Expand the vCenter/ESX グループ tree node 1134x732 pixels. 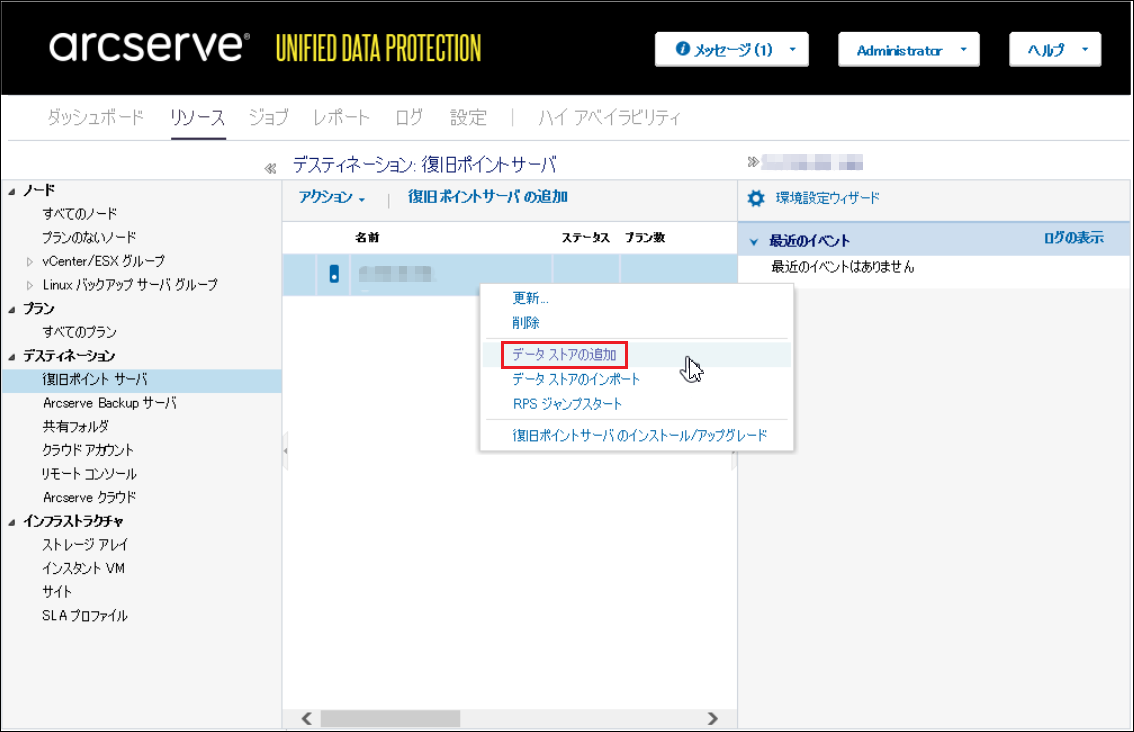coord(30,262)
